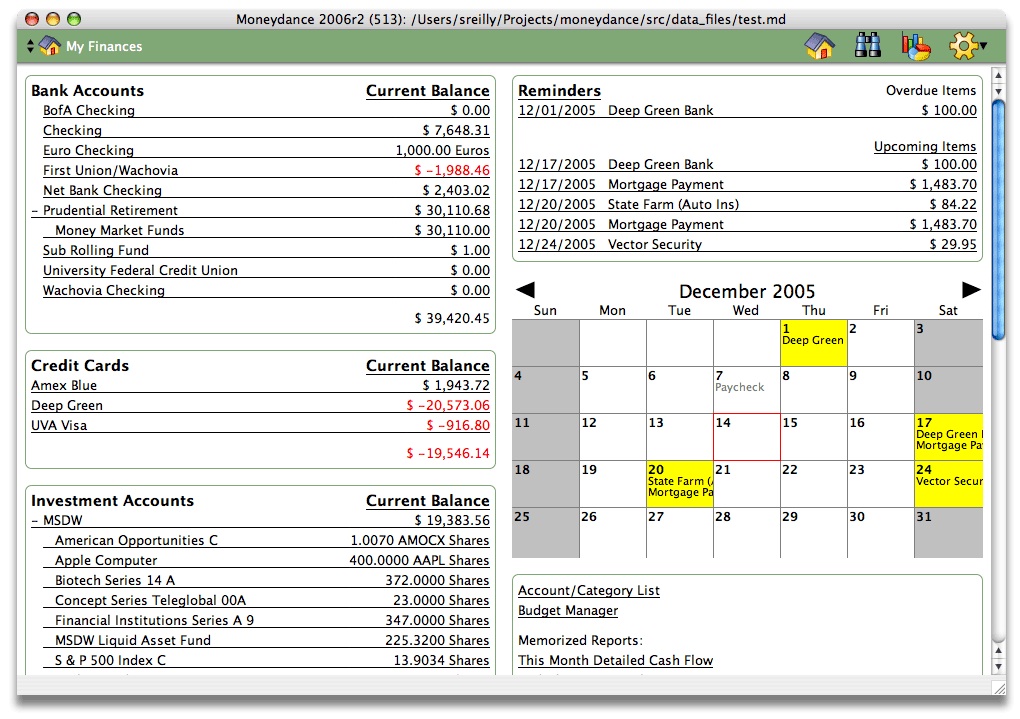Select December 20 in the calendar

tap(680, 483)
